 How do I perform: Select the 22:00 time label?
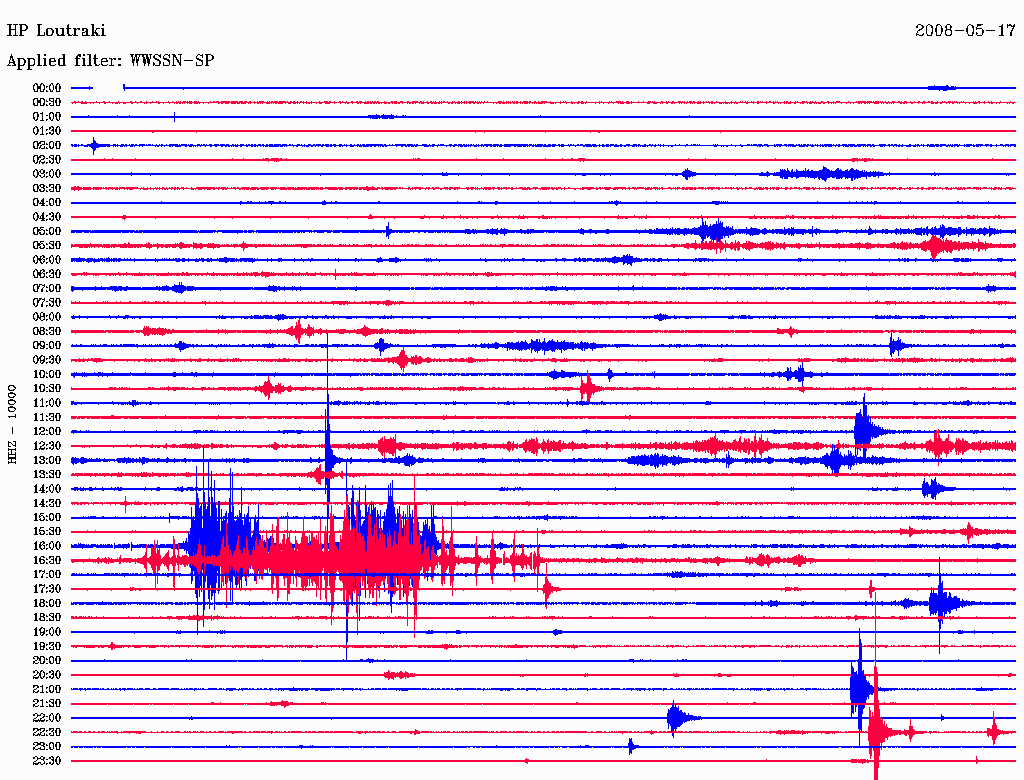[47, 718]
